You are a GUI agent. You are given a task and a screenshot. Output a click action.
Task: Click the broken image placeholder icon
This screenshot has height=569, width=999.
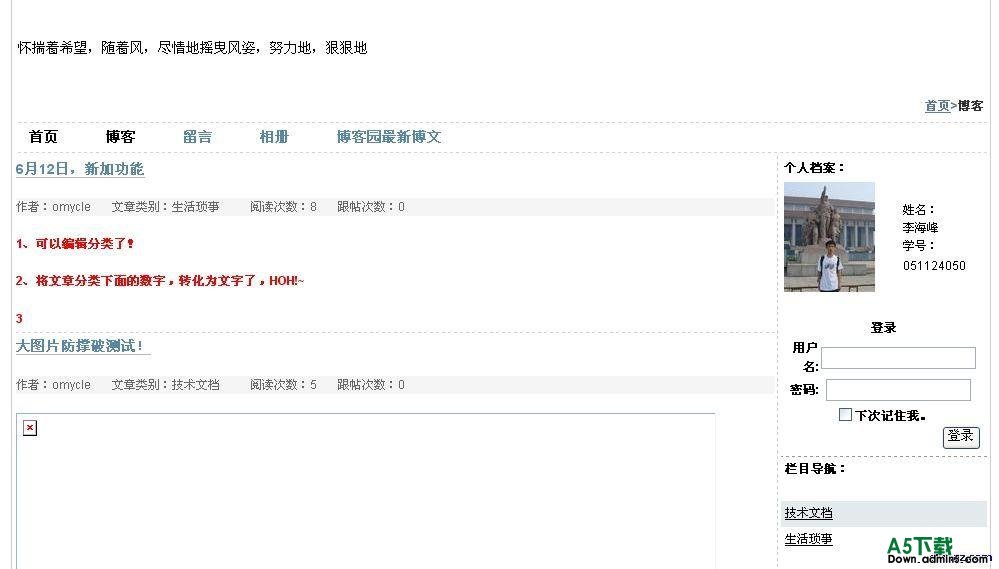point(30,428)
